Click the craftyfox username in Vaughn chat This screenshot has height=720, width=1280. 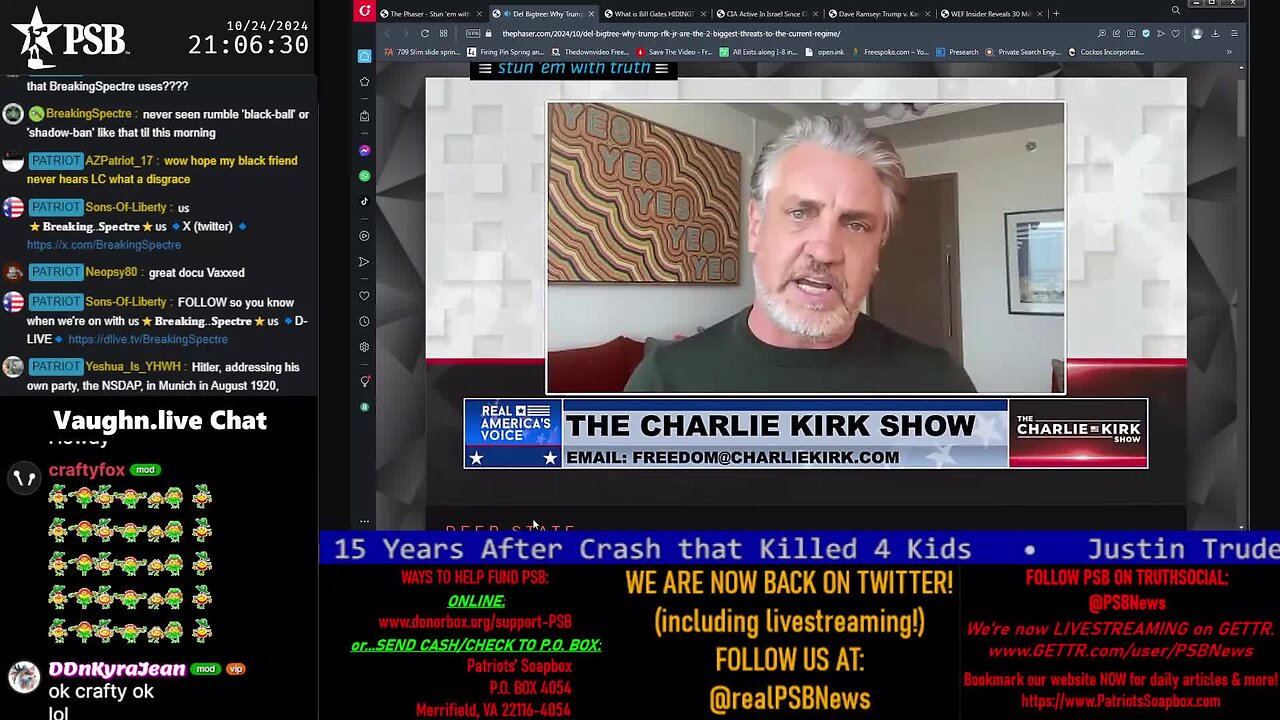(87, 470)
